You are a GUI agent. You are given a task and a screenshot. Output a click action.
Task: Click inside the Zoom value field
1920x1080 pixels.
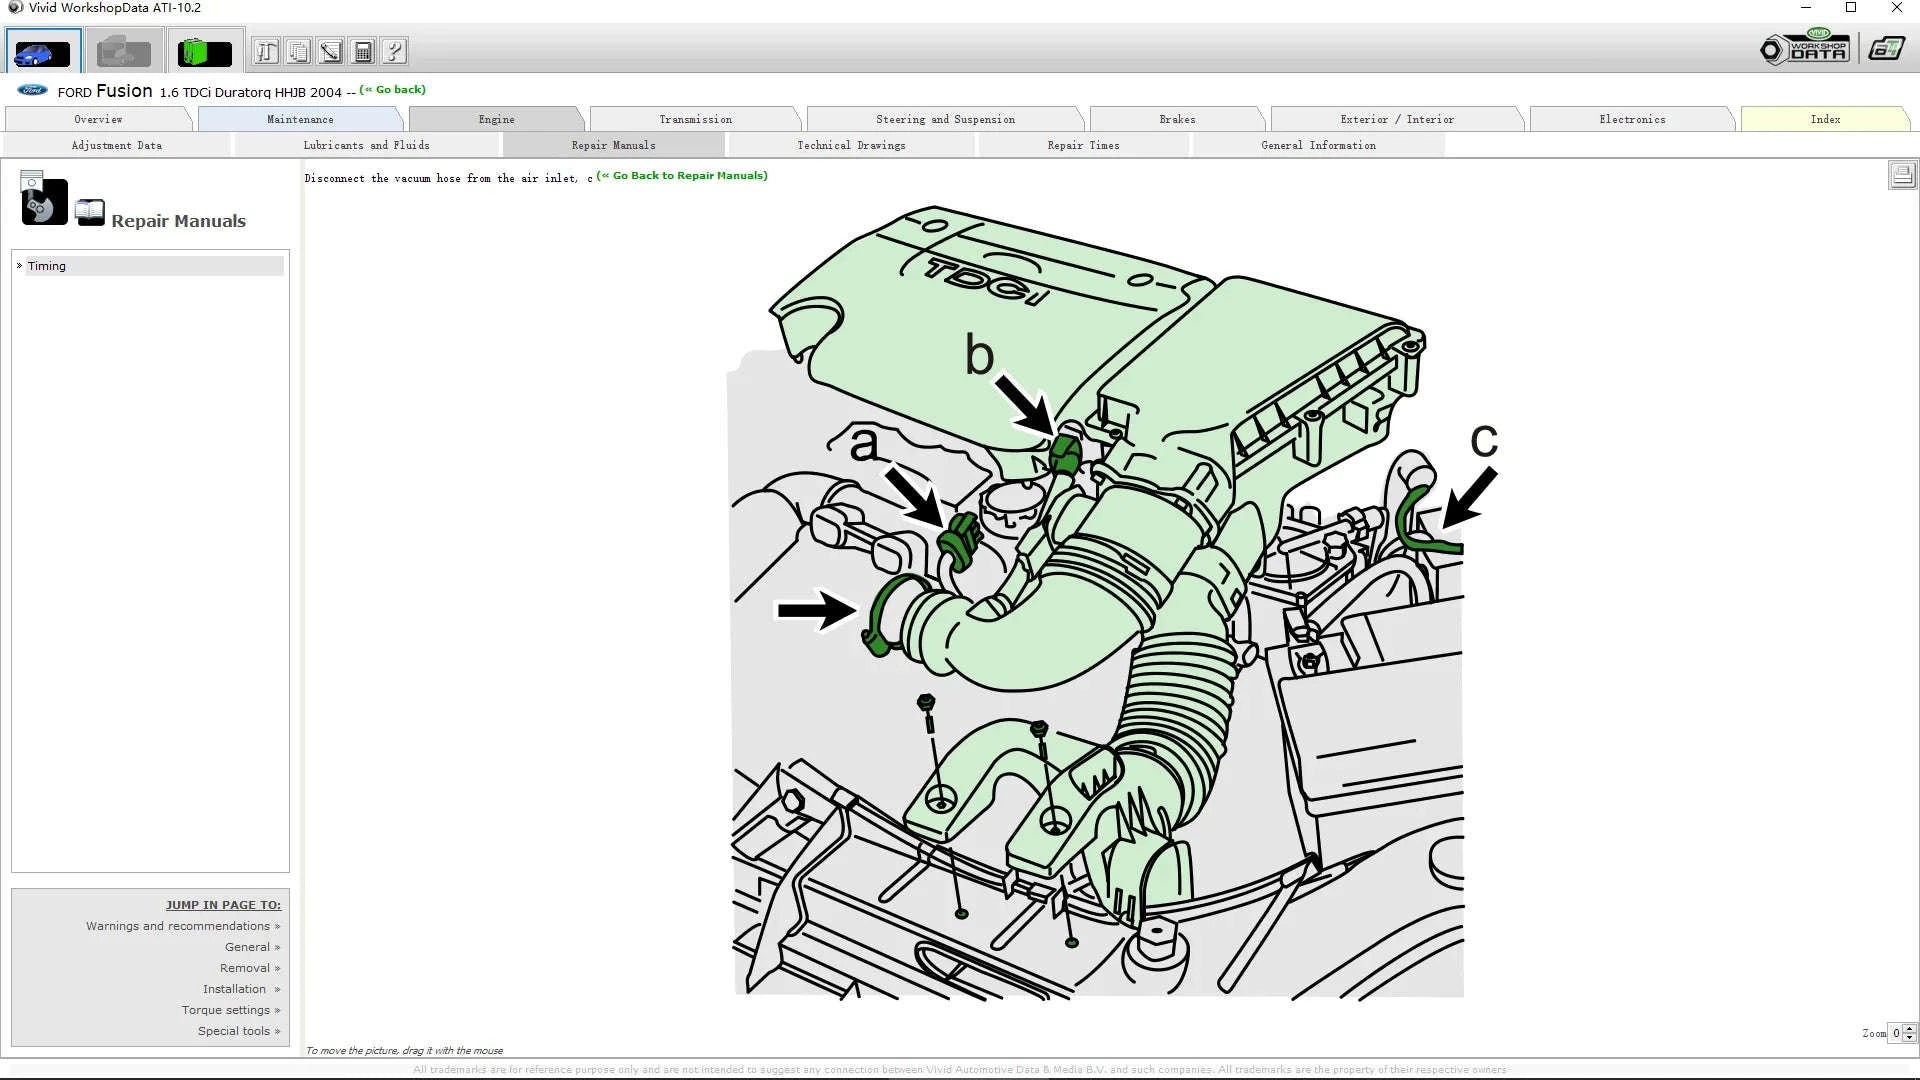tap(1895, 1033)
